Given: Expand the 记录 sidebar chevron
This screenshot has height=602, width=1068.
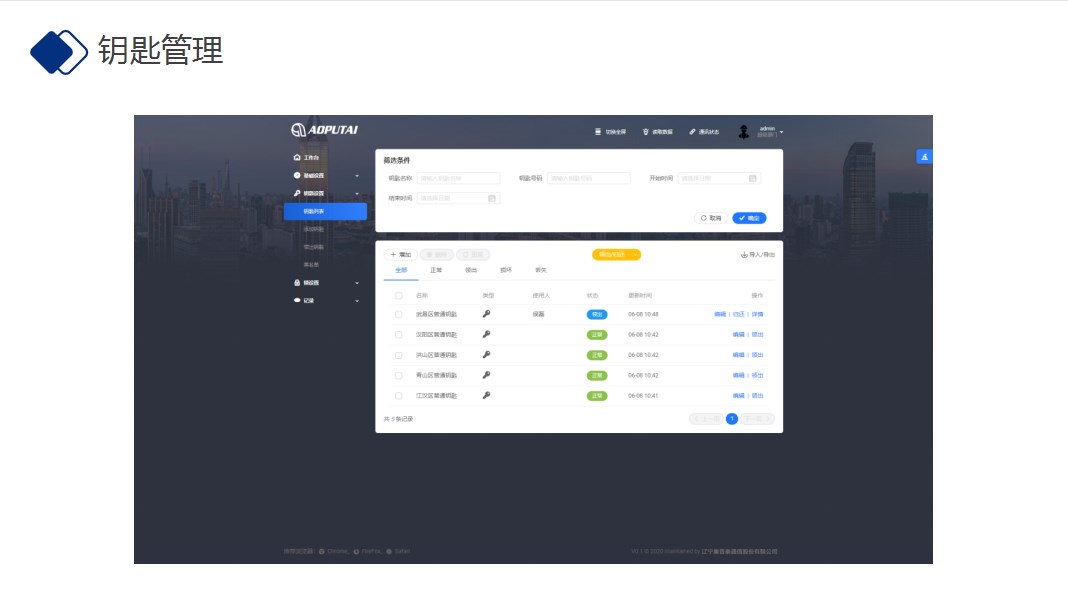Looking at the screenshot, I should point(357,301).
